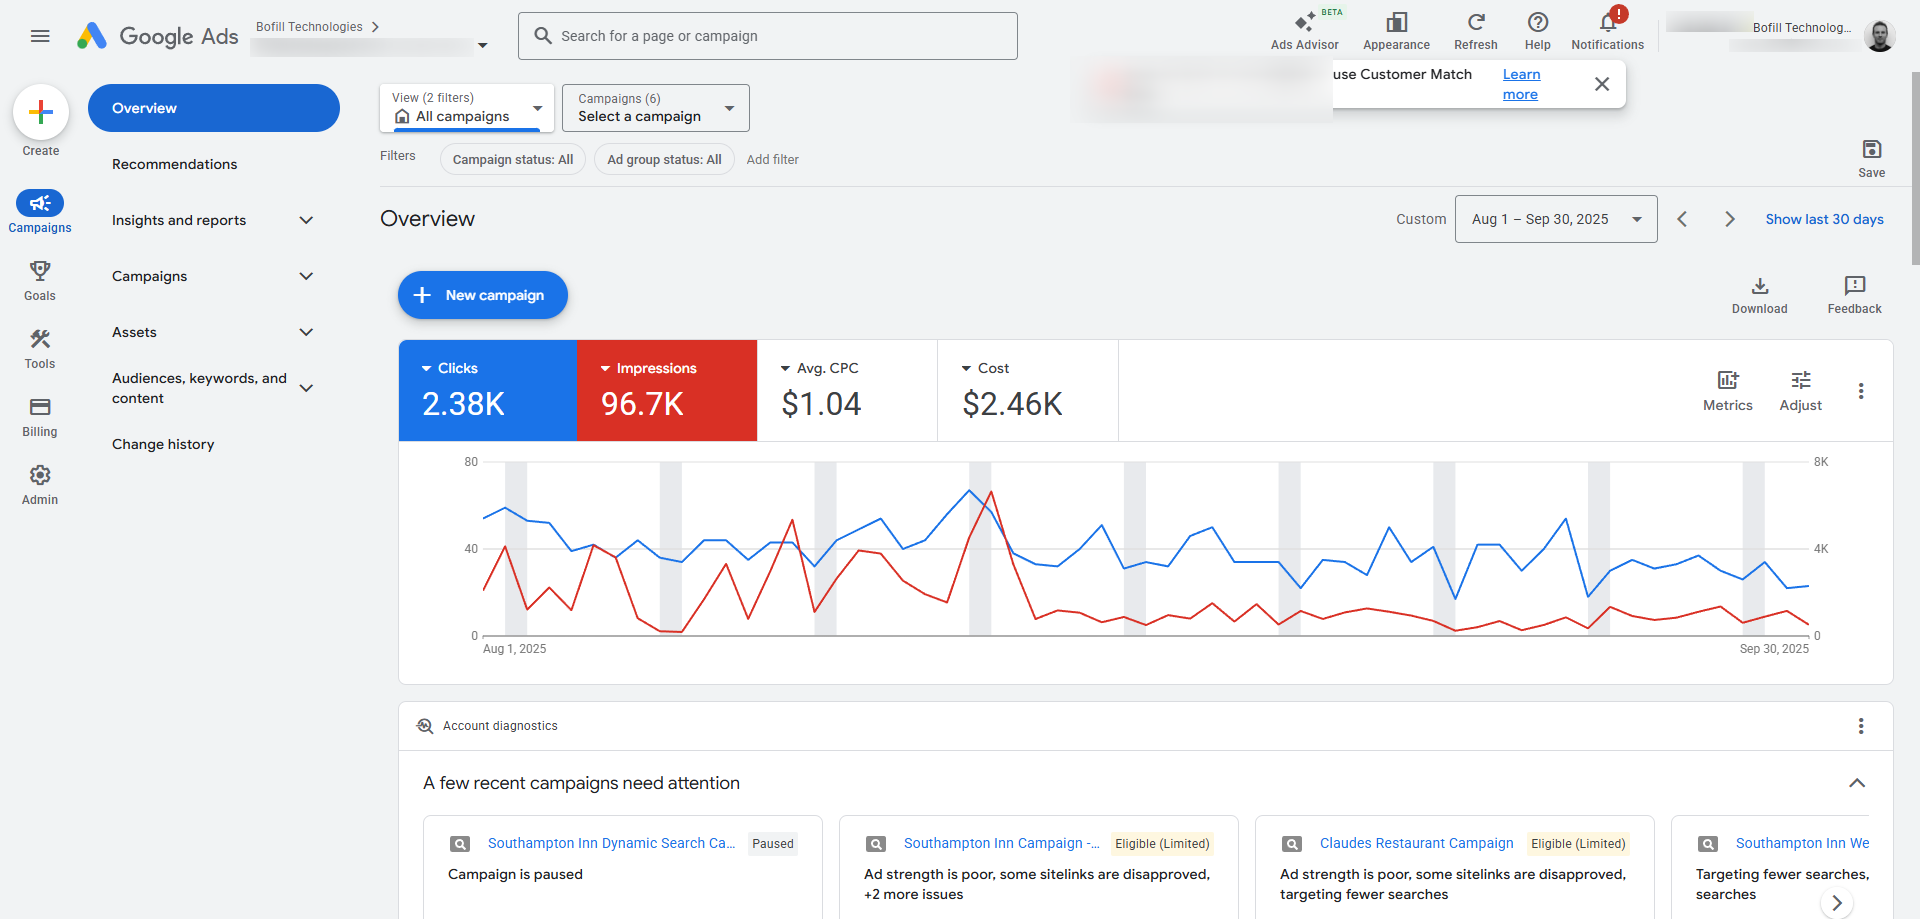Image resolution: width=1920 pixels, height=919 pixels.
Task: Click Campaign status: All filter chip
Action: pos(513,159)
